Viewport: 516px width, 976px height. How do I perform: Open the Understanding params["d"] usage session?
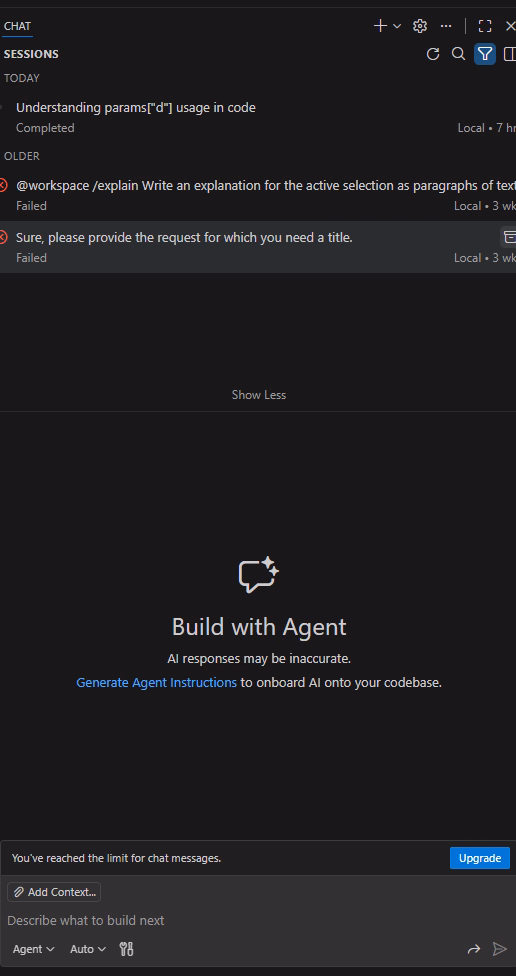(x=258, y=117)
